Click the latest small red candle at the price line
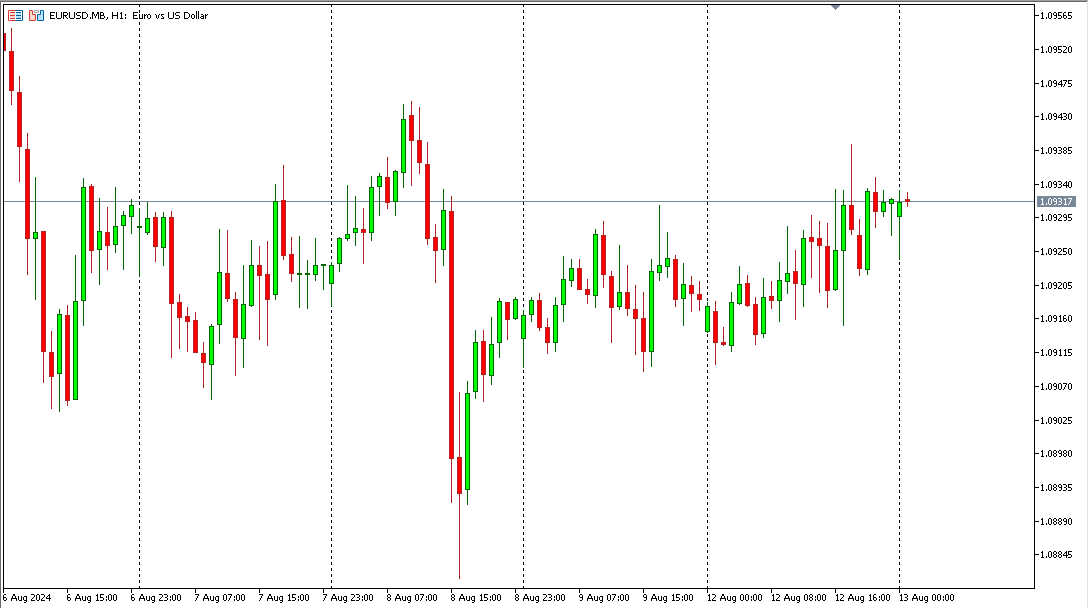This screenshot has width=1088, height=608. 908,201
